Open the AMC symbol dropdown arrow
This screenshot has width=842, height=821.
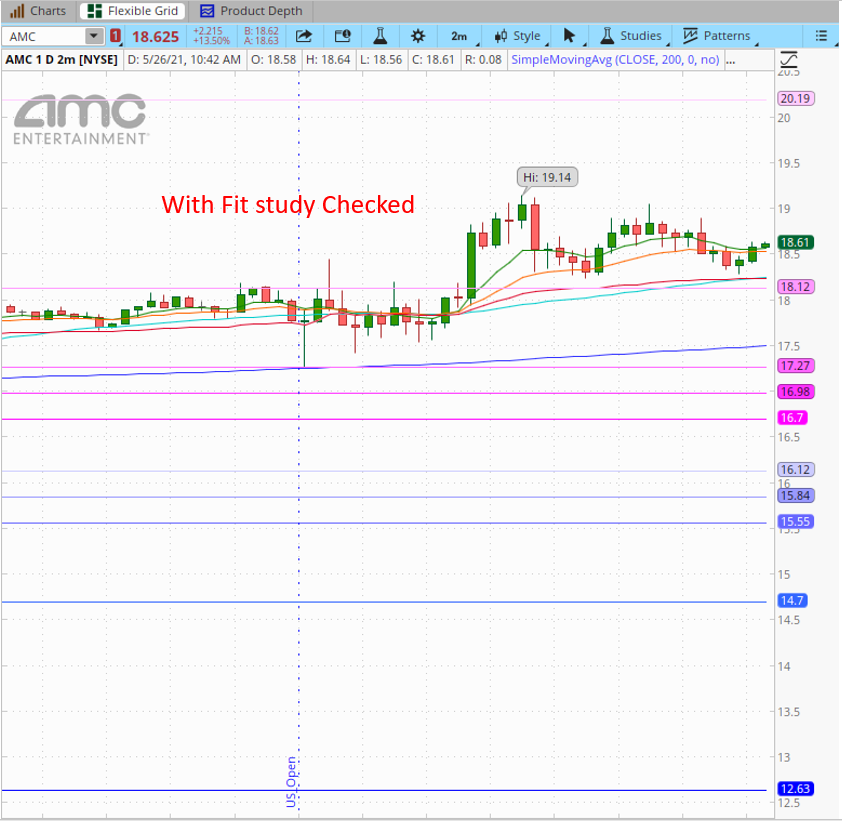[x=93, y=36]
